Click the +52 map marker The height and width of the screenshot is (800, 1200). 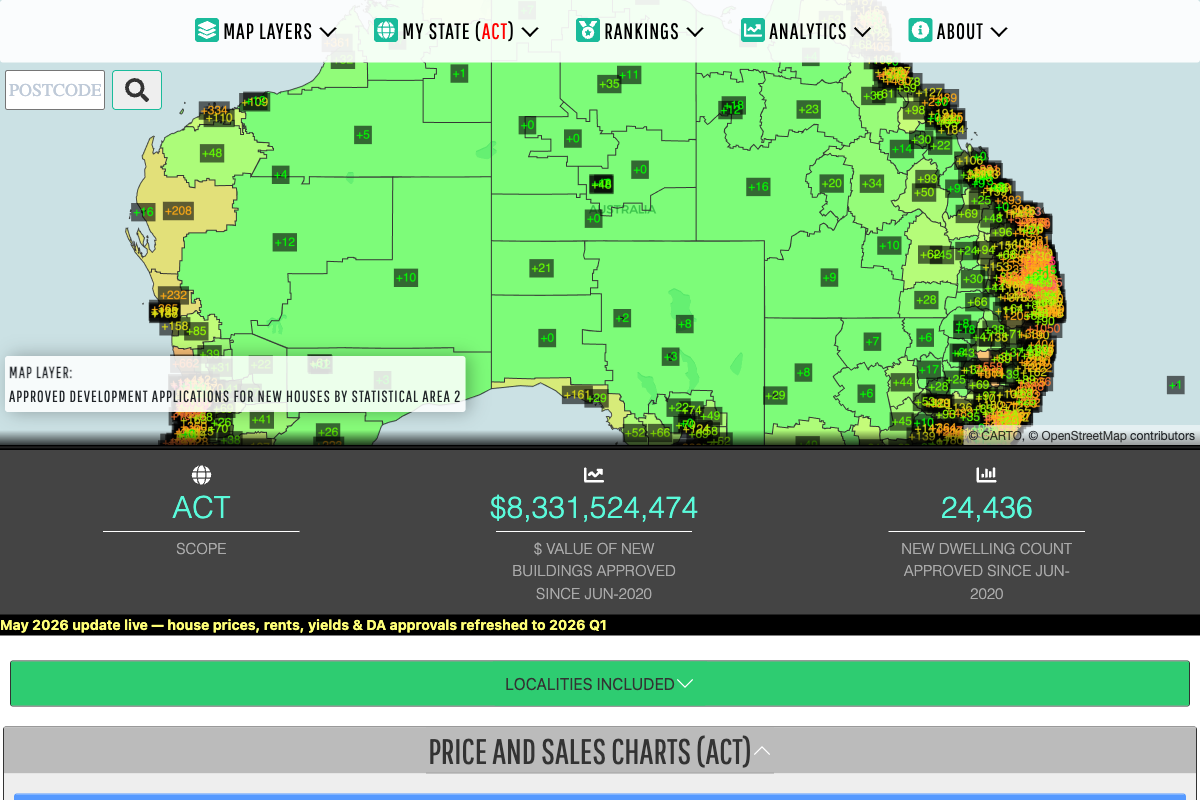(x=636, y=433)
